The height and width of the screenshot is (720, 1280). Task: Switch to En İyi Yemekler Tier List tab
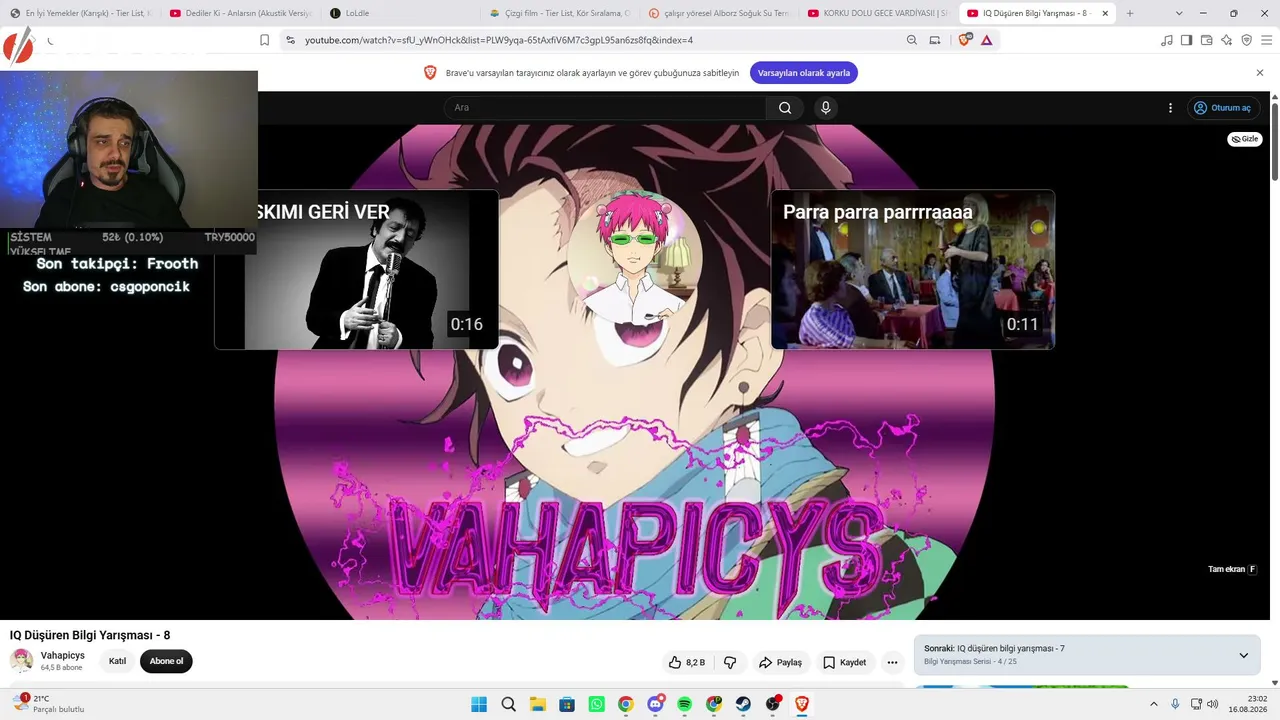(81, 13)
